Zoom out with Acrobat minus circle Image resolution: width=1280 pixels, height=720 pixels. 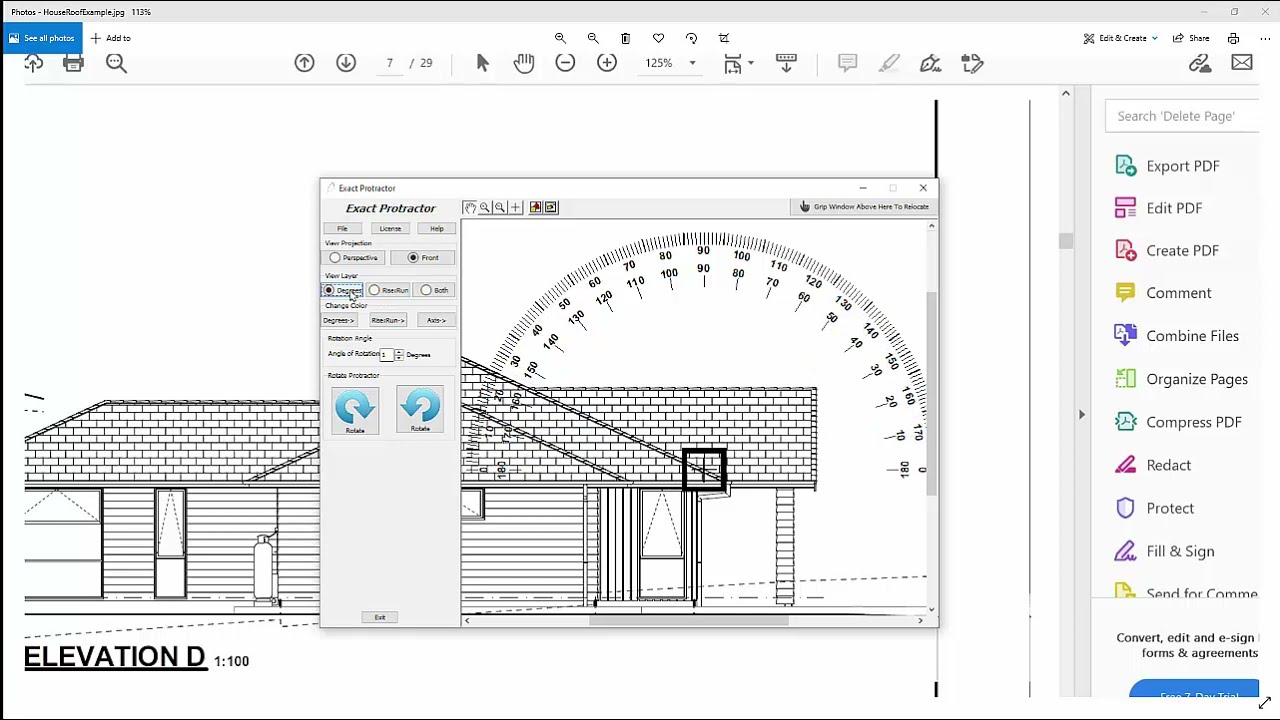pos(565,63)
